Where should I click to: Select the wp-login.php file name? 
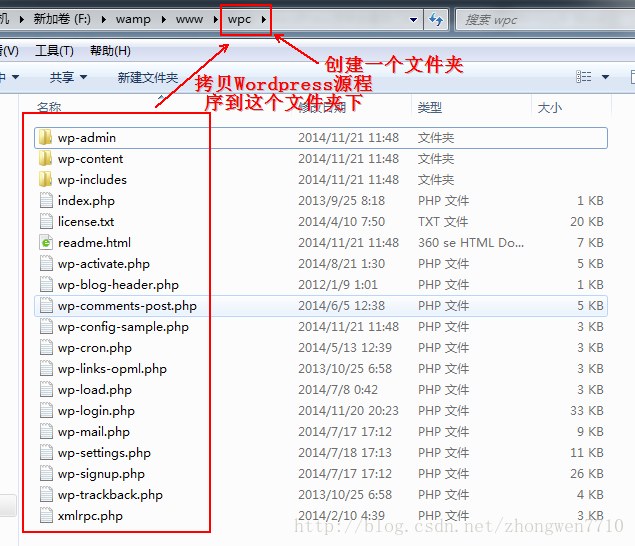point(96,411)
